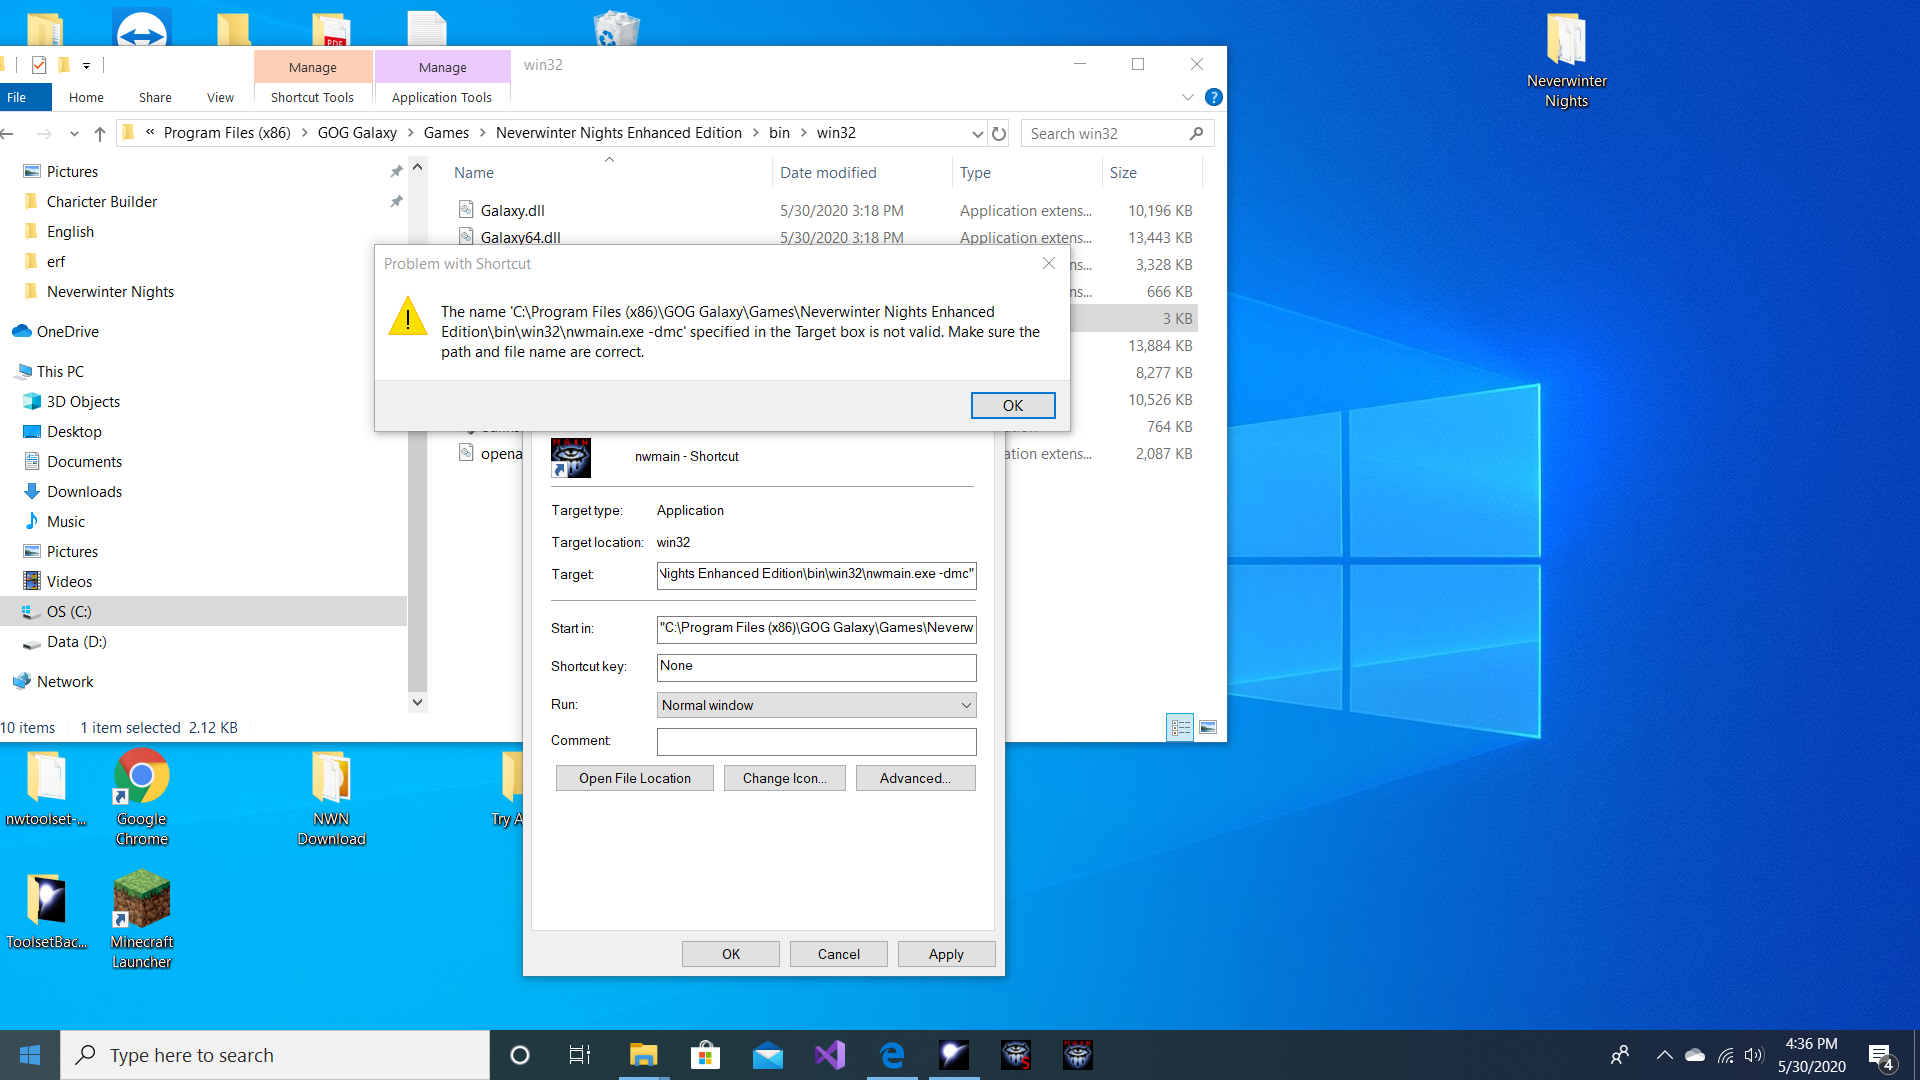Open the Run dropdown showing Normal window

pos(816,705)
